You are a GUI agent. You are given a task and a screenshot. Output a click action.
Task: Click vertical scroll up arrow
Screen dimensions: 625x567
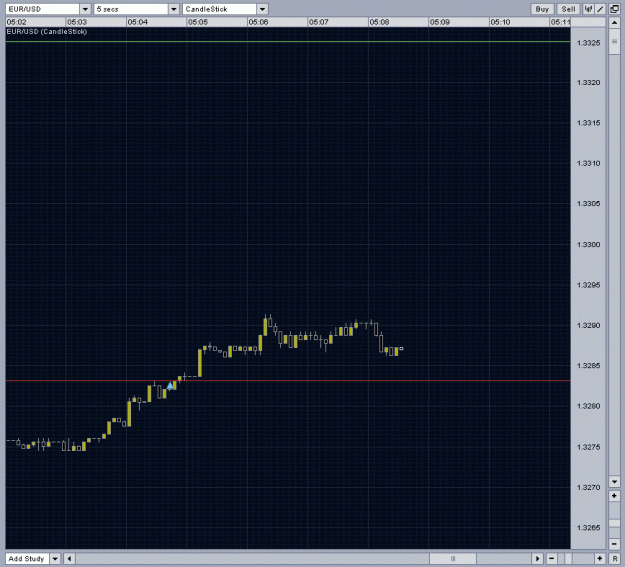click(614, 23)
